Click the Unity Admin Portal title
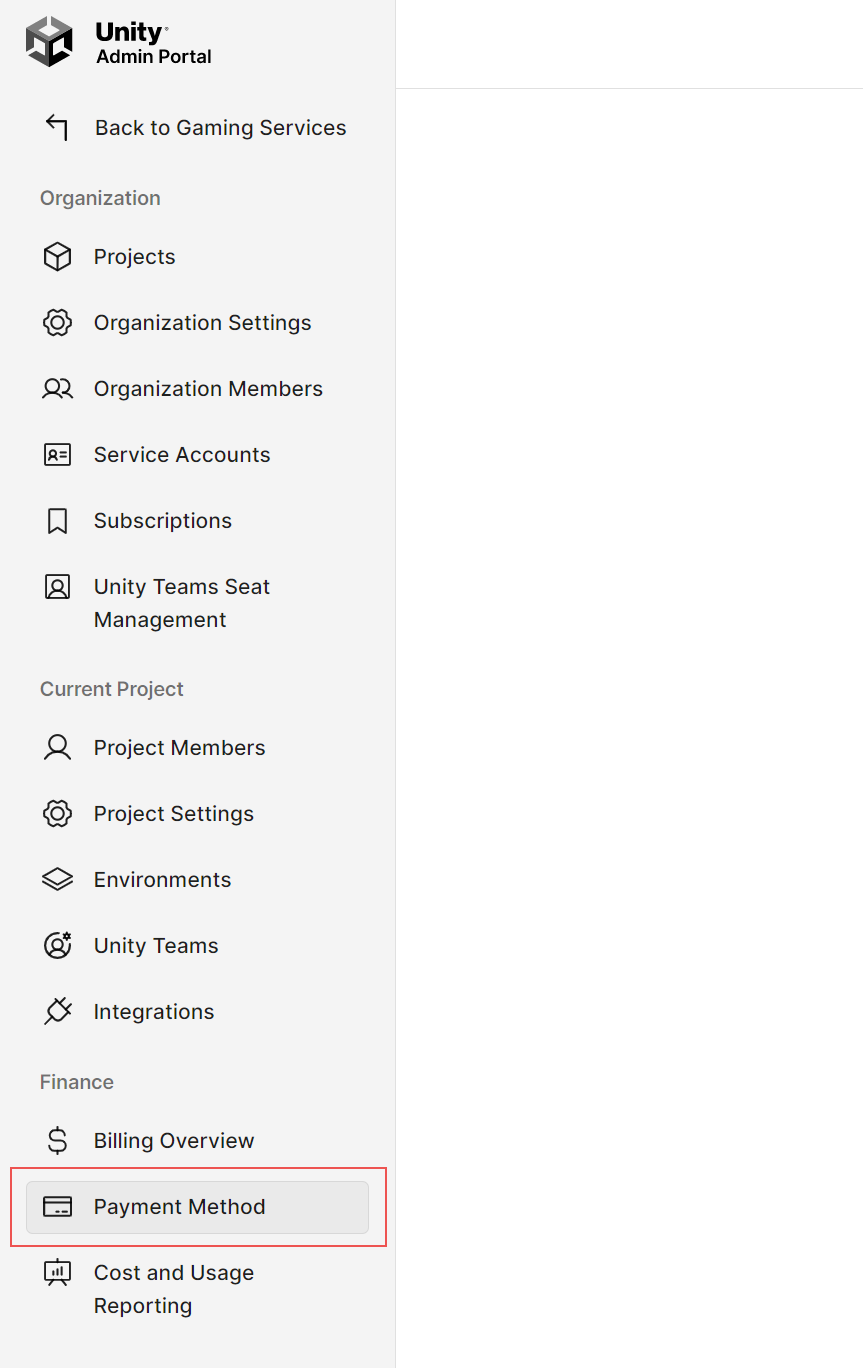The height and width of the screenshot is (1368, 863). coord(154,43)
